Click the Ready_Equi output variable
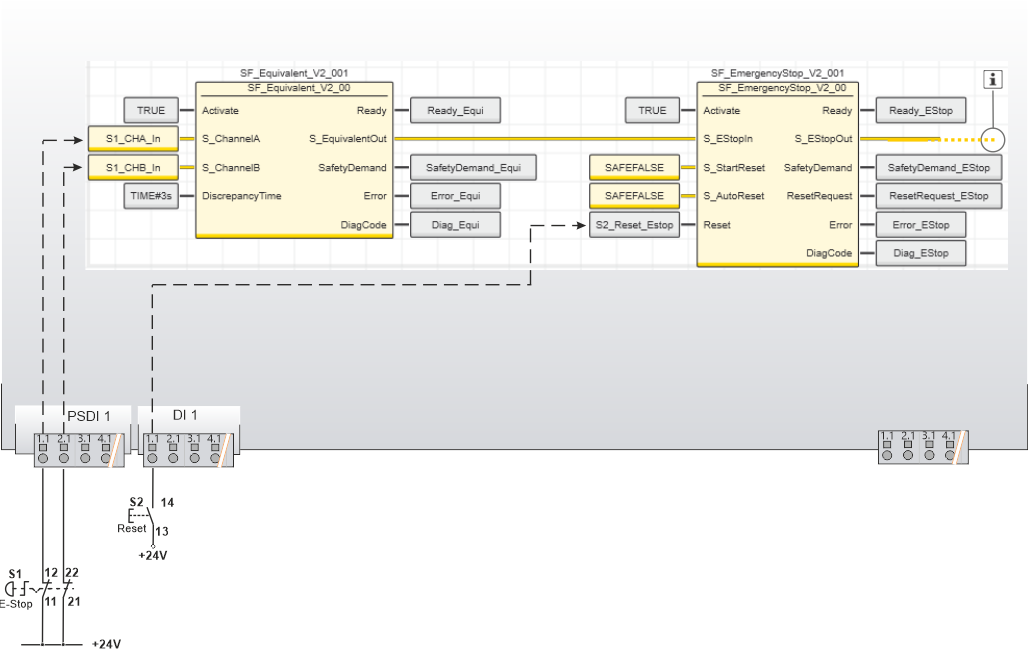The height and width of the screenshot is (649, 1028). coord(455,111)
